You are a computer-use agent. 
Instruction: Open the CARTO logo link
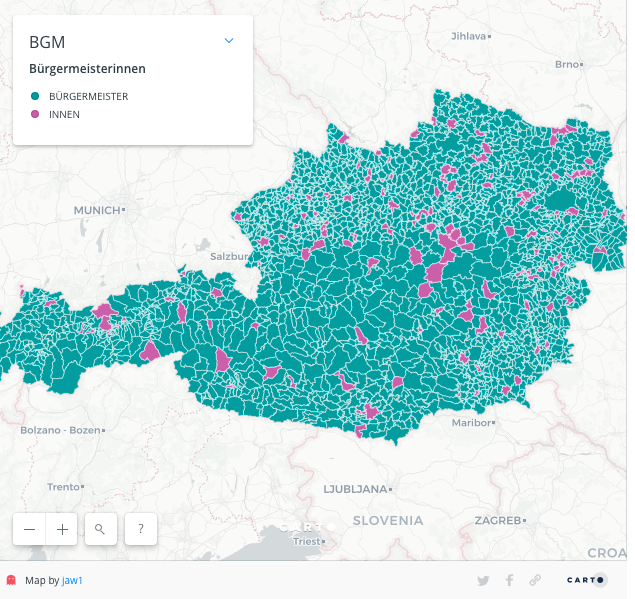pos(585,580)
